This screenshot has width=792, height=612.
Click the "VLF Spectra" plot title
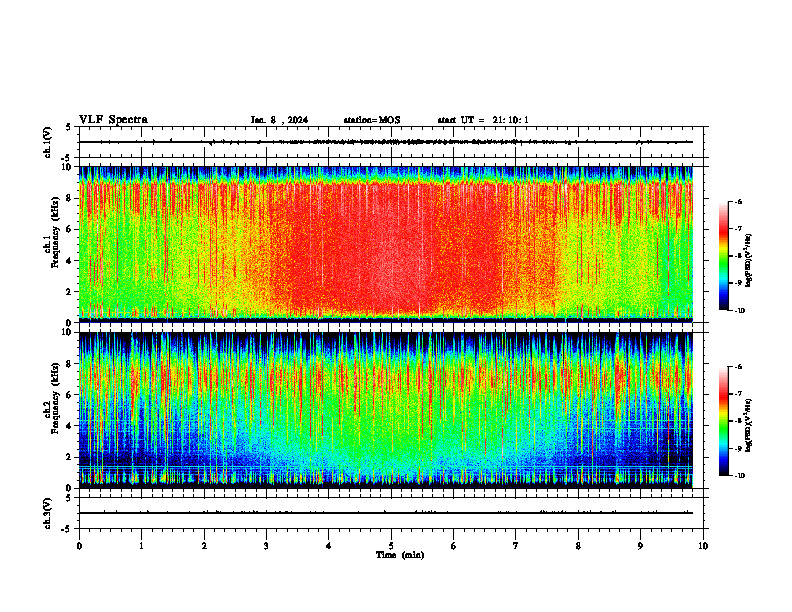click(x=113, y=120)
